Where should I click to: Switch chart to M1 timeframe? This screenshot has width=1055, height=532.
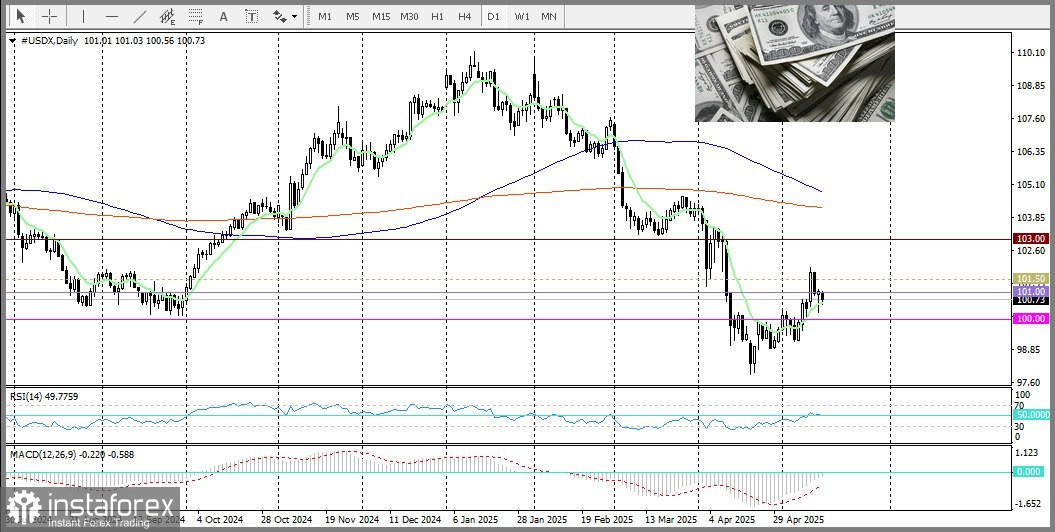point(325,16)
